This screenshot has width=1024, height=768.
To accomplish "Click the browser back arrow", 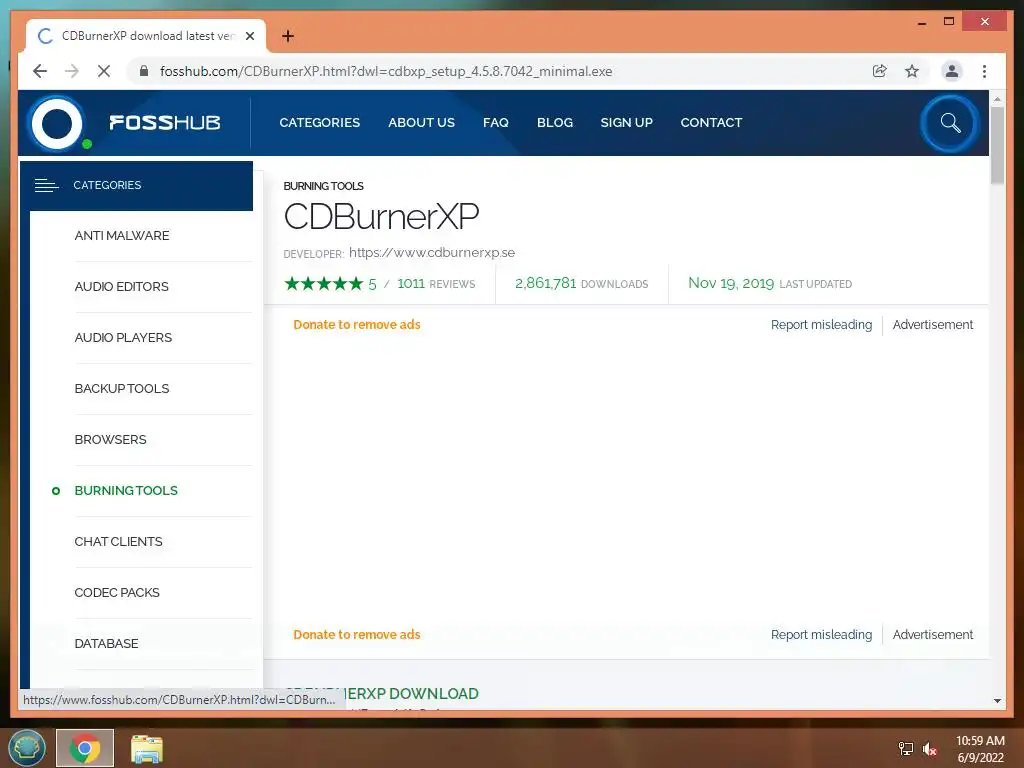I will coord(40,71).
